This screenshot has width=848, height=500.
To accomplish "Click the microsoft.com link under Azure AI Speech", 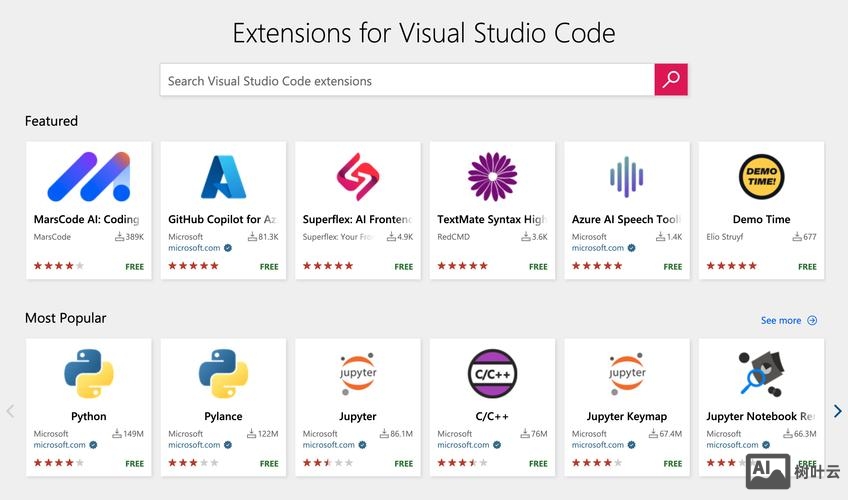I will (x=598, y=248).
